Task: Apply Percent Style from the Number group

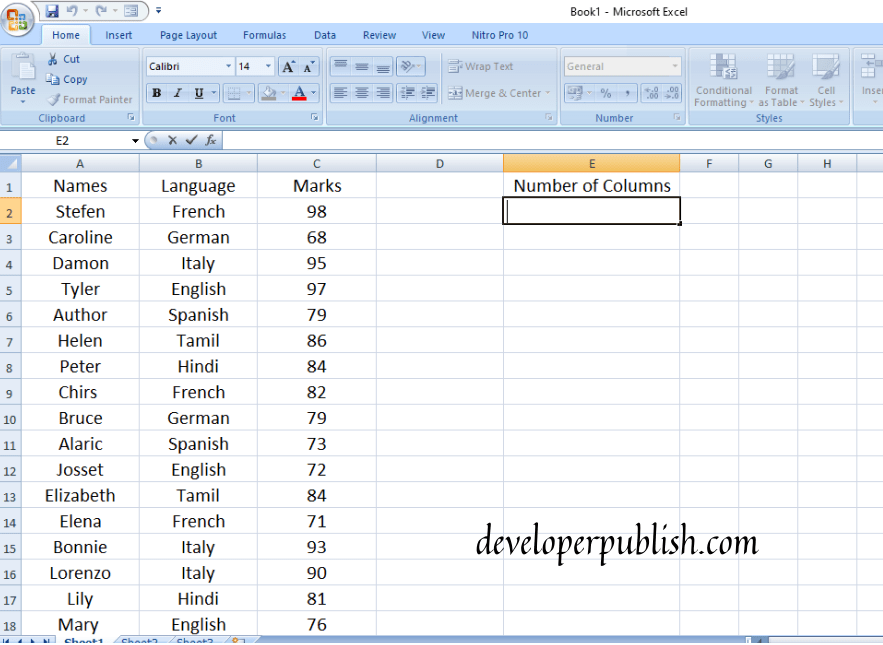Action: (605, 92)
